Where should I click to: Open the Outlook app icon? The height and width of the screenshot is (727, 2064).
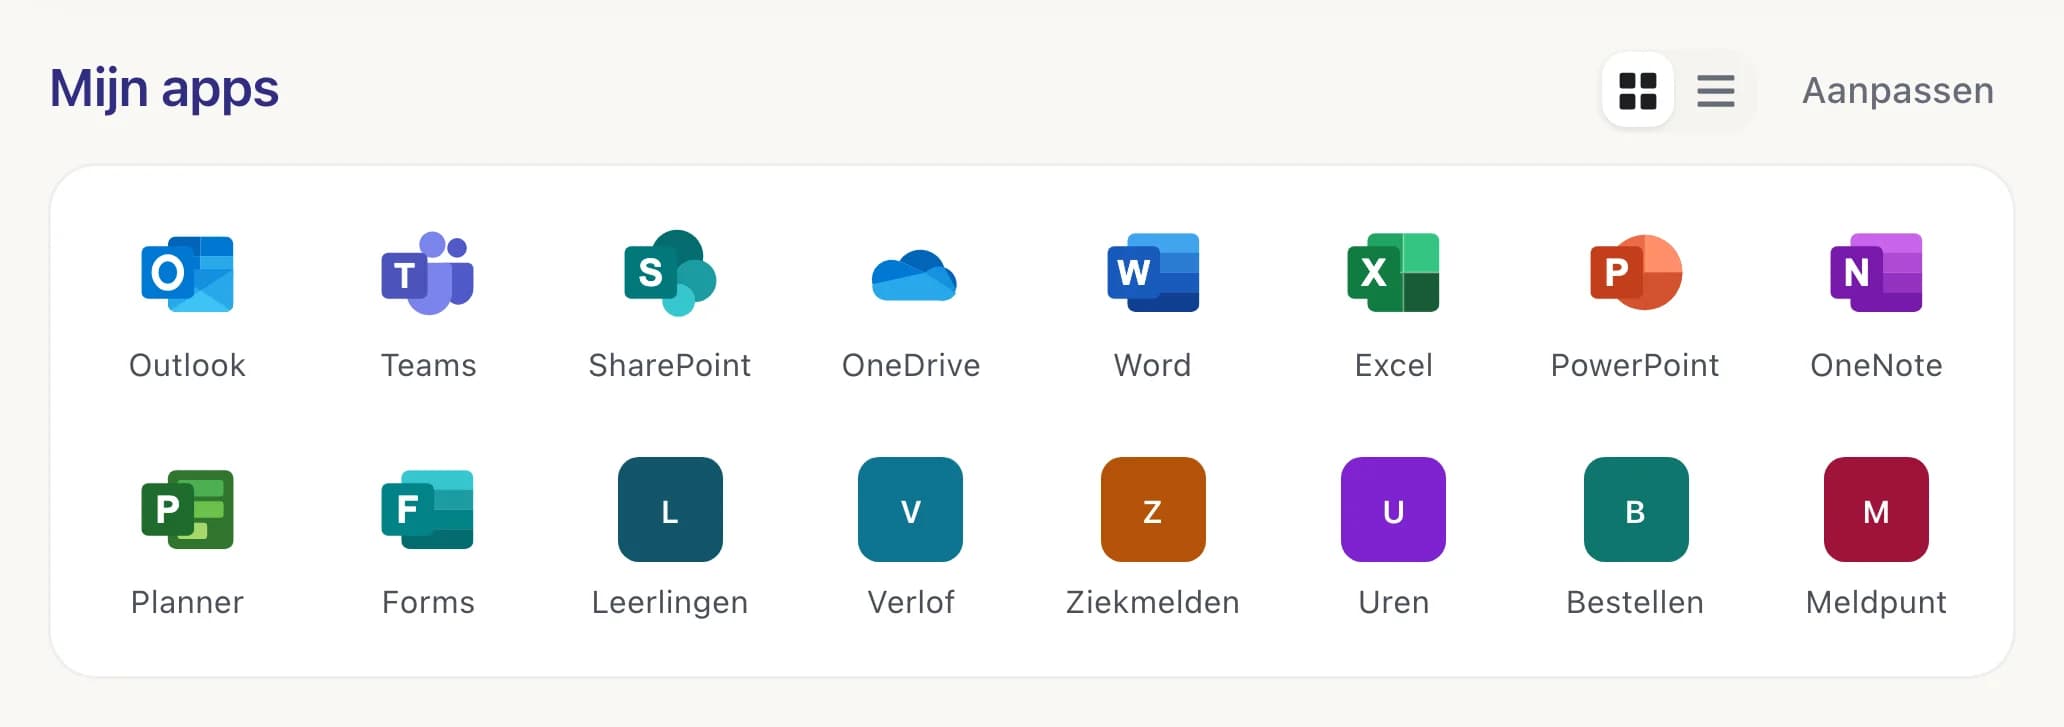coord(187,273)
